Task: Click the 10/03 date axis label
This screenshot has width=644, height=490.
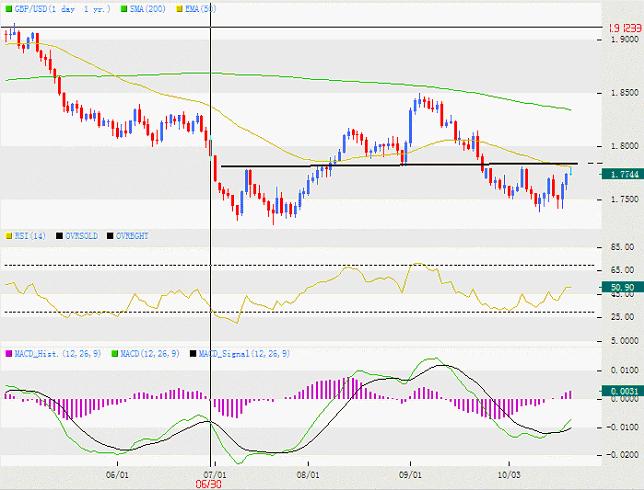Action: 509,475
